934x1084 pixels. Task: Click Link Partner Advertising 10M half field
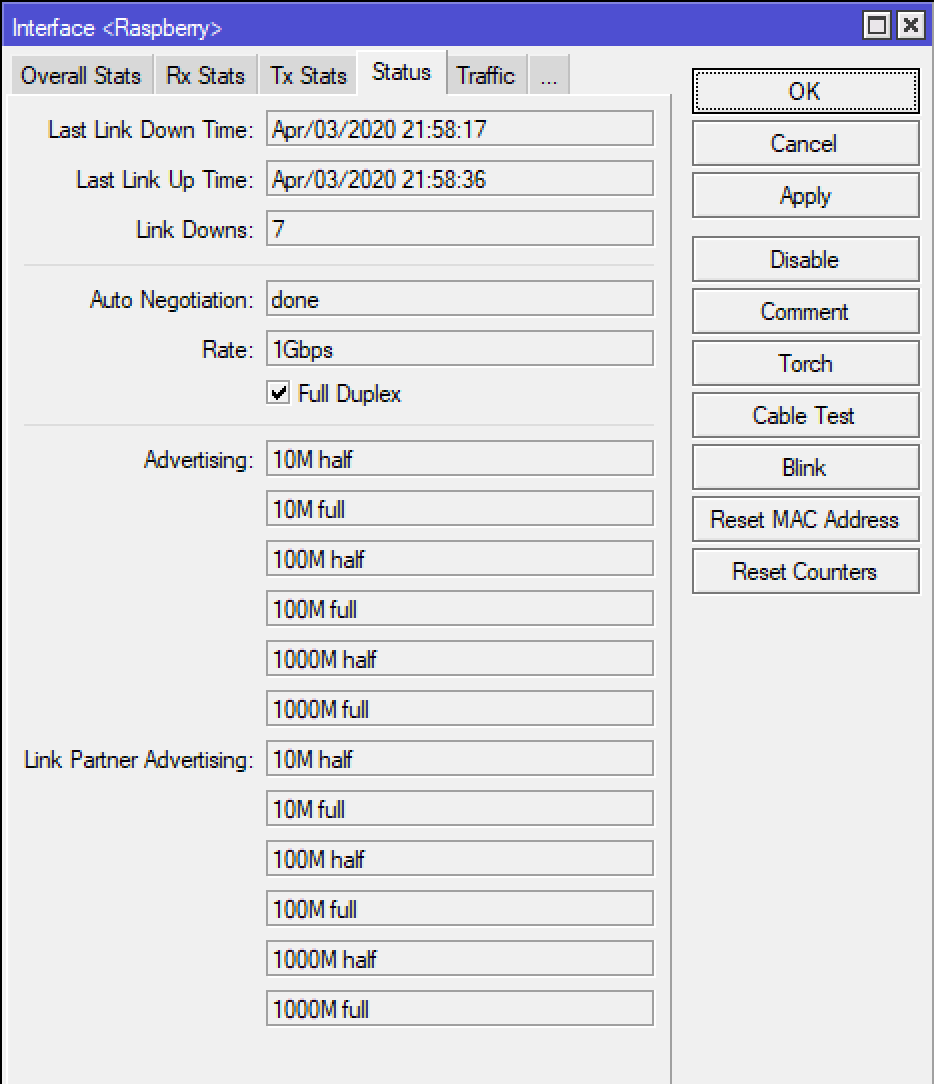coord(460,758)
